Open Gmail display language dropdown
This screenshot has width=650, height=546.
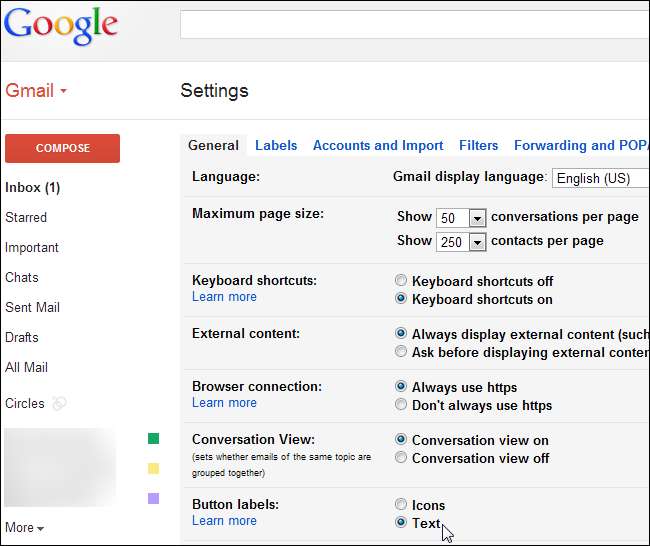coord(601,178)
